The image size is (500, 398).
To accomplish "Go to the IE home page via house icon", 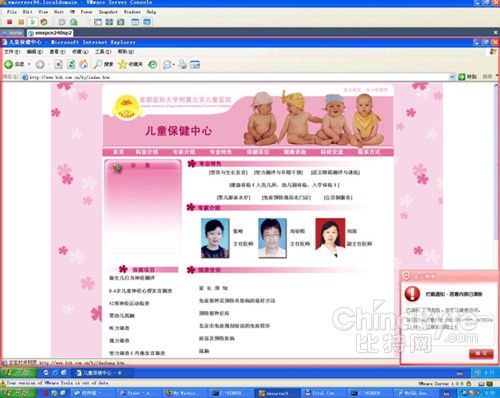I will click(84, 64).
